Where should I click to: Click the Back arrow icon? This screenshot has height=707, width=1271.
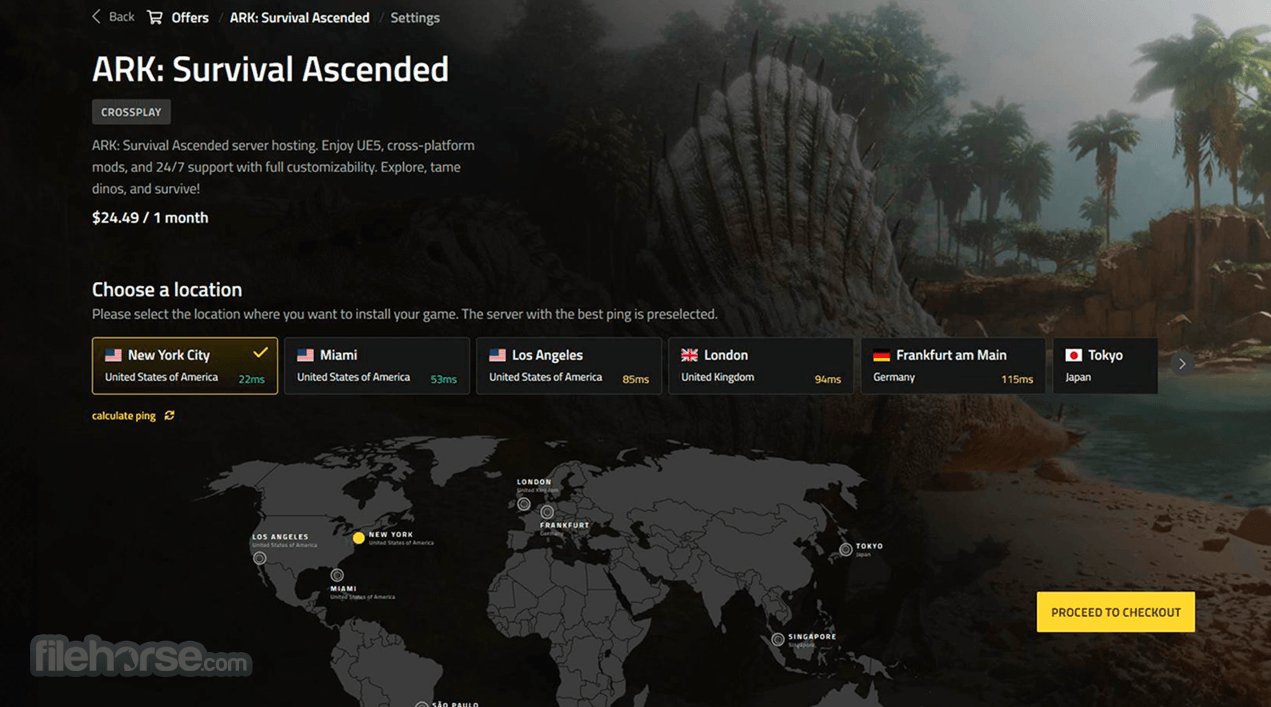97,17
